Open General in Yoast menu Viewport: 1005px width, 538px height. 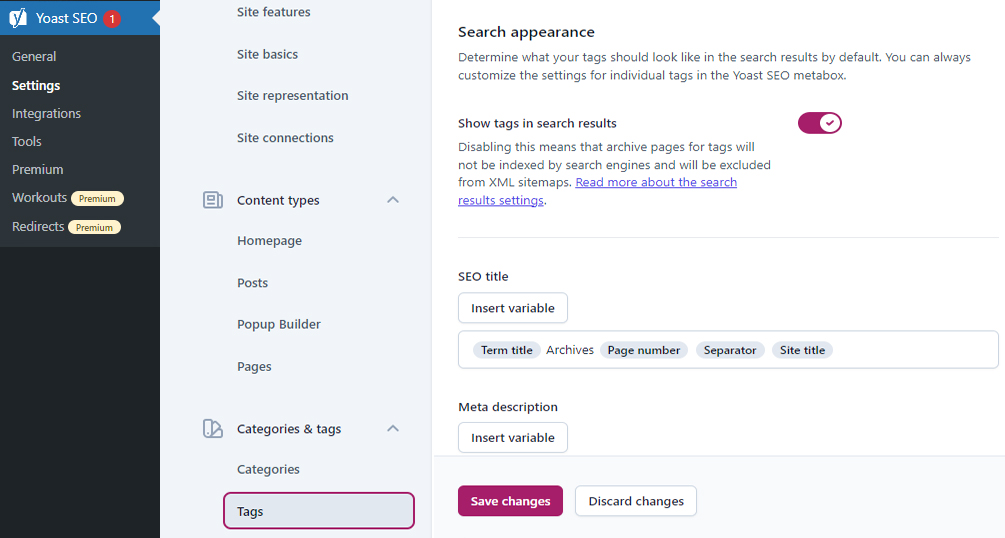tap(34, 56)
